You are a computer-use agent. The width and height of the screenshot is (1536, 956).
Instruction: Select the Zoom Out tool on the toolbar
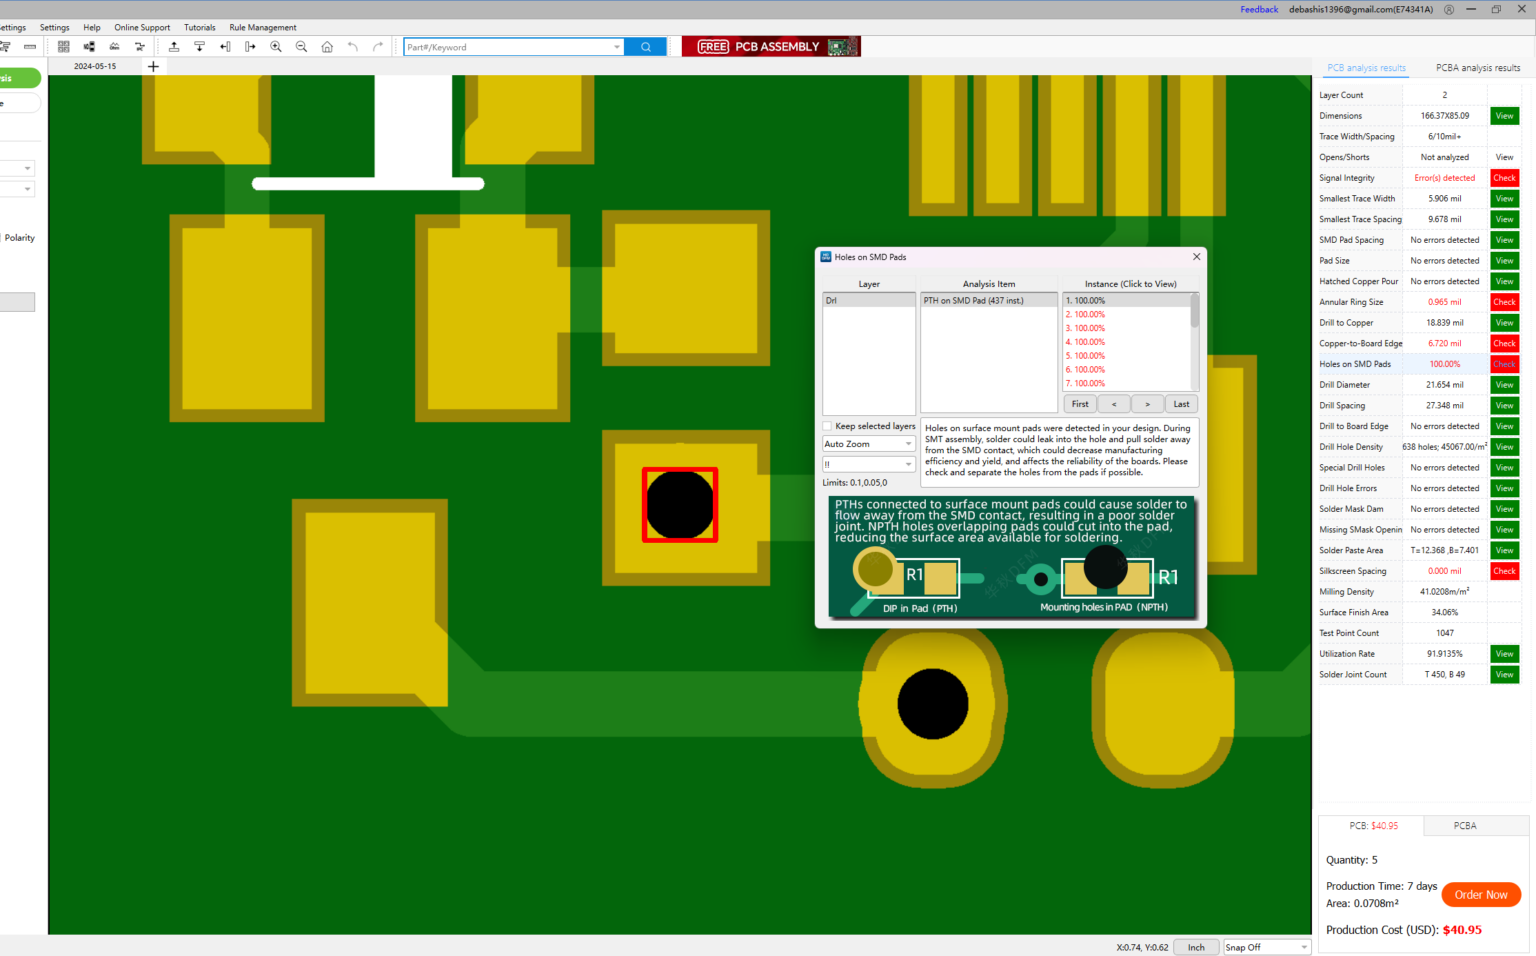301,46
